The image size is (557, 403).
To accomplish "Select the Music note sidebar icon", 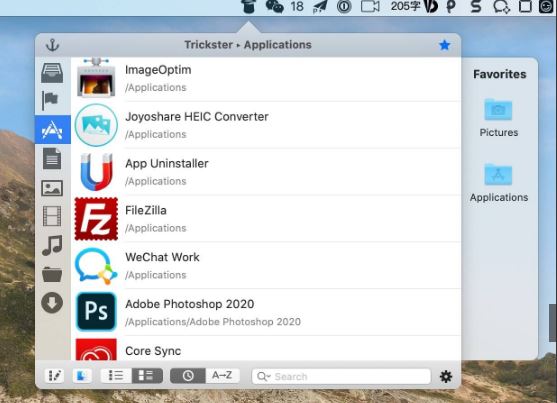I will click(x=52, y=245).
